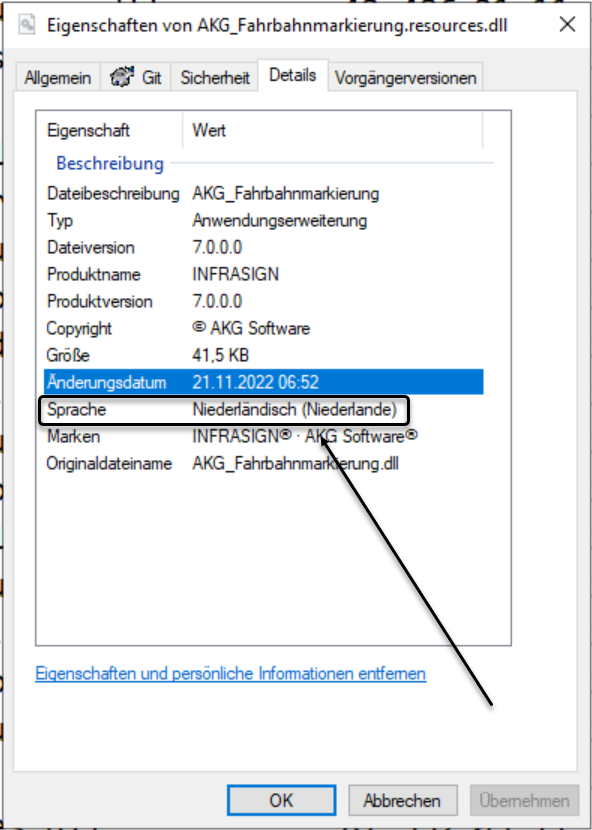Select the Größe property row

264,355
